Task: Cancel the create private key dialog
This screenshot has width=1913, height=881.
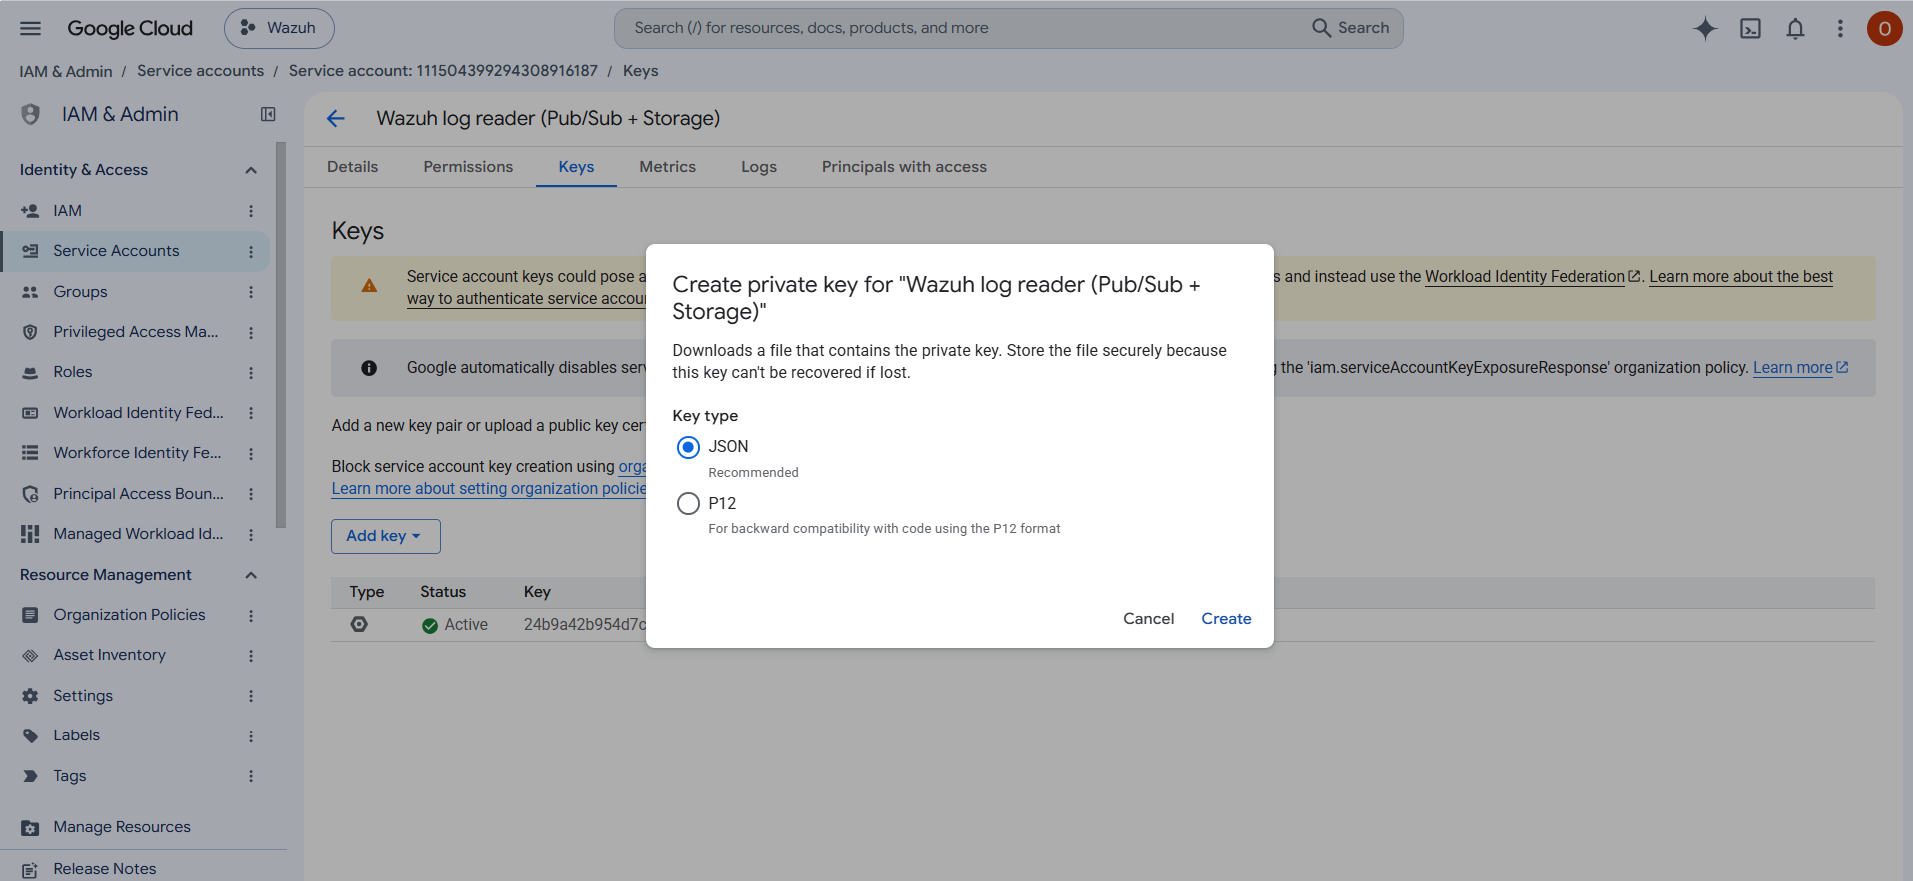Action: pos(1148,619)
